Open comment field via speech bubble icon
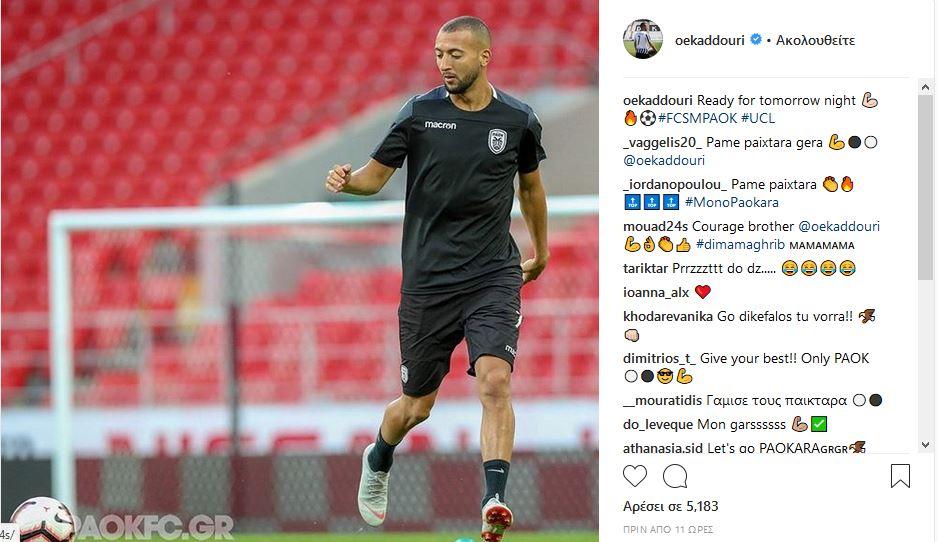This screenshot has height=542, width=938. pos(675,476)
